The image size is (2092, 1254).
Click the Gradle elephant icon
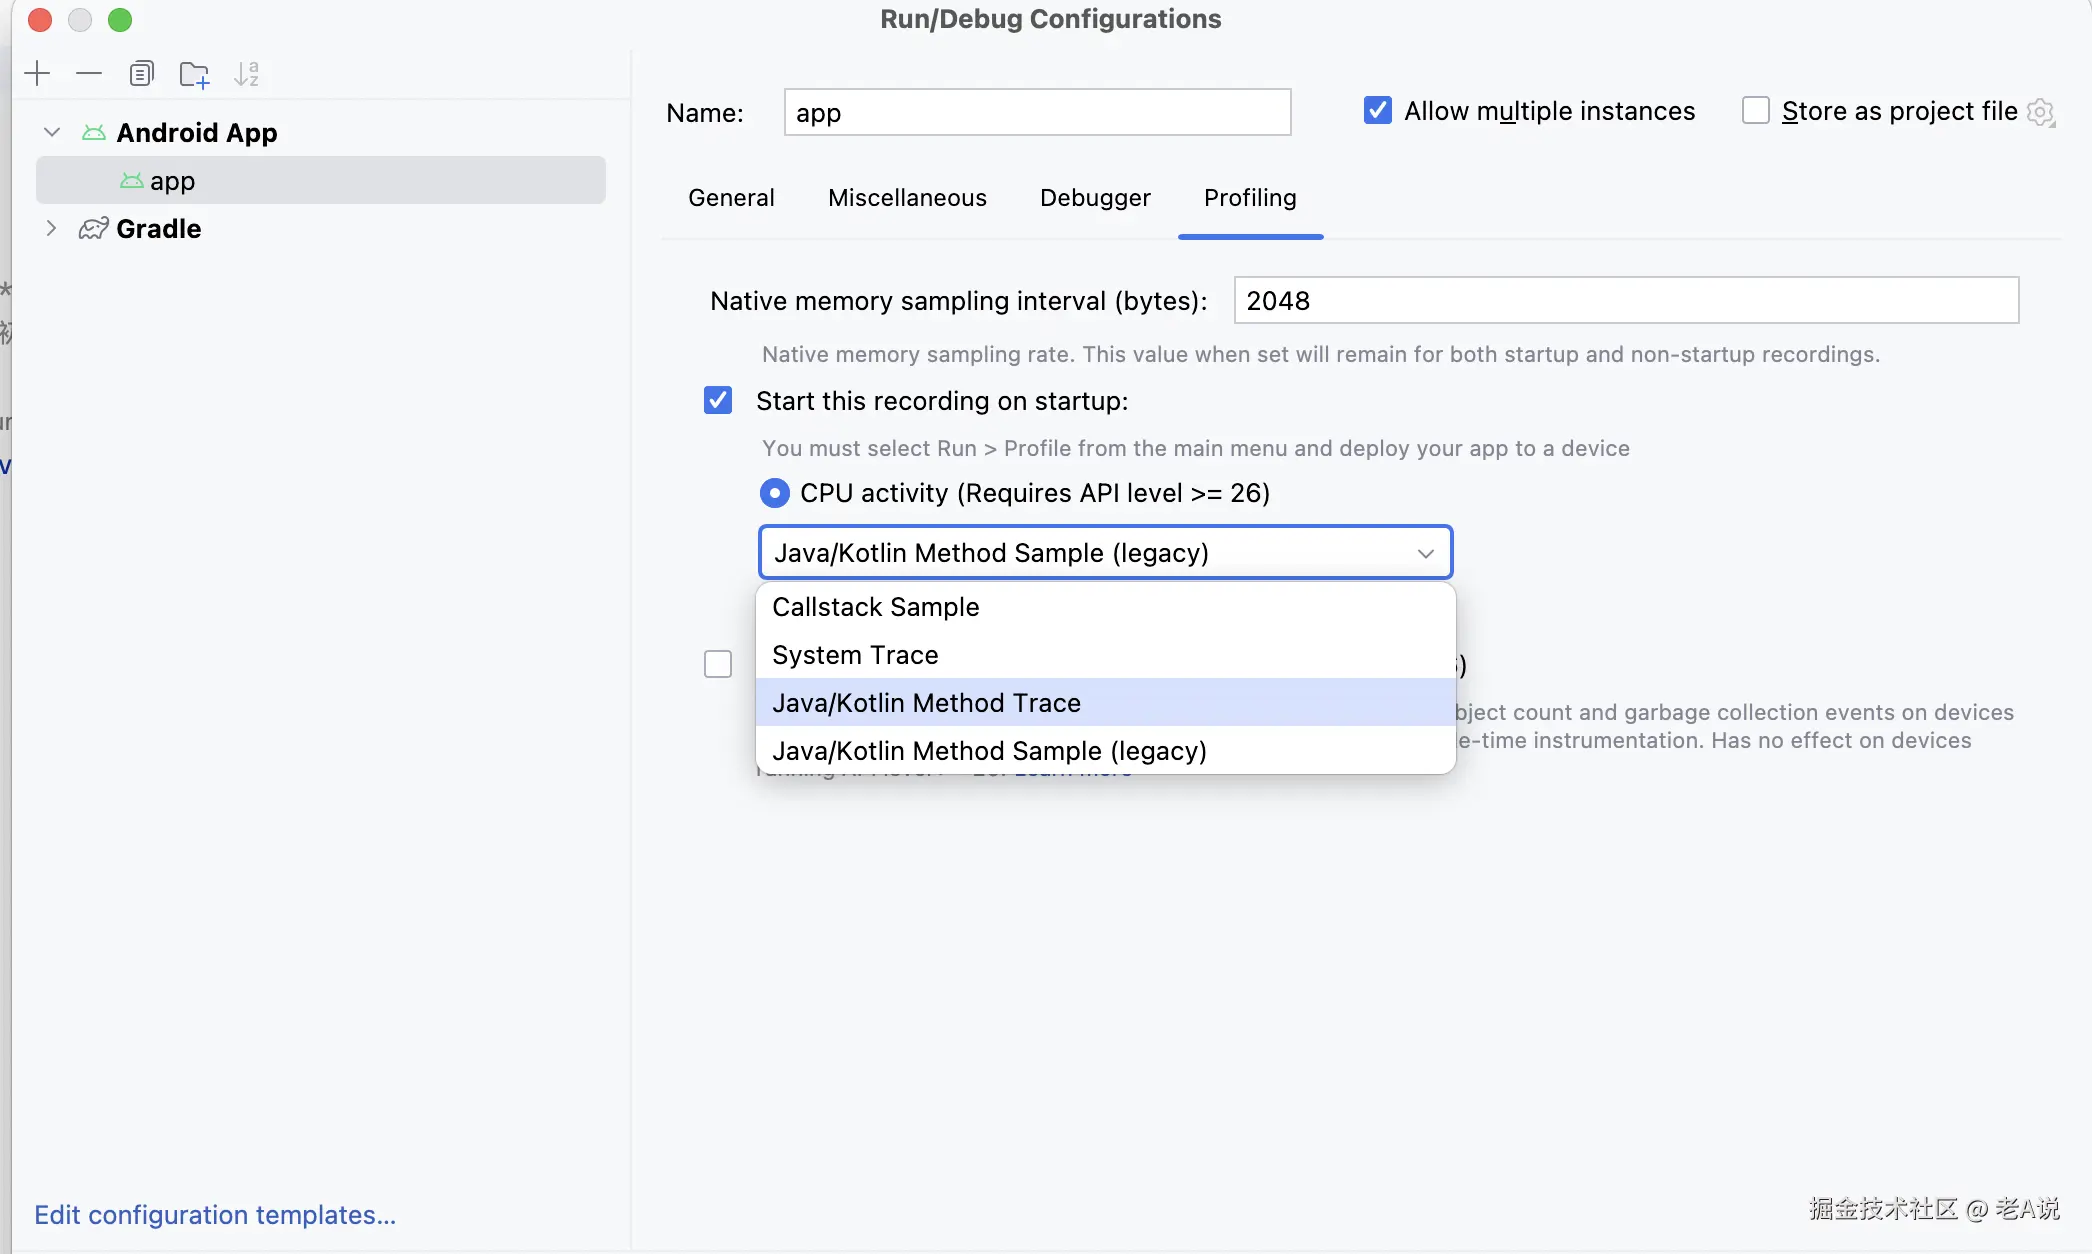click(93, 229)
